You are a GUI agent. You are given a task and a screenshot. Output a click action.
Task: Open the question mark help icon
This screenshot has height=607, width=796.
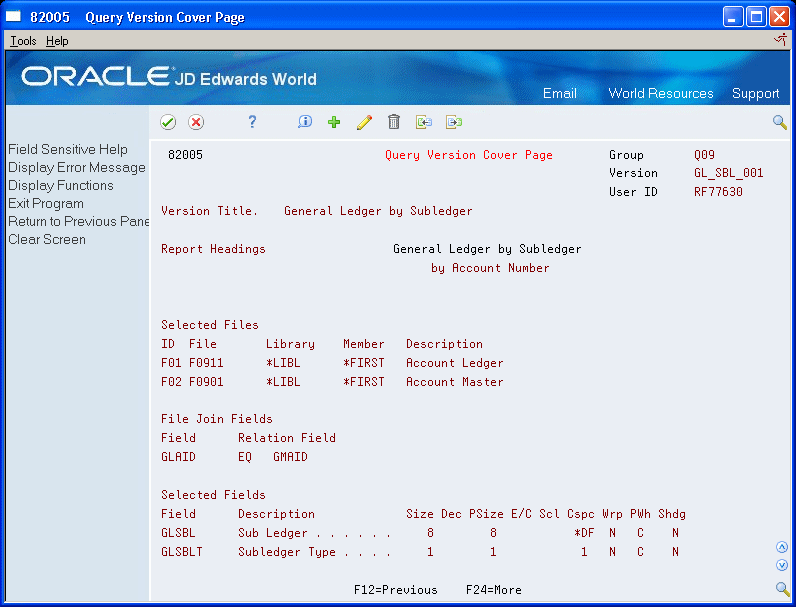click(252, 122)
